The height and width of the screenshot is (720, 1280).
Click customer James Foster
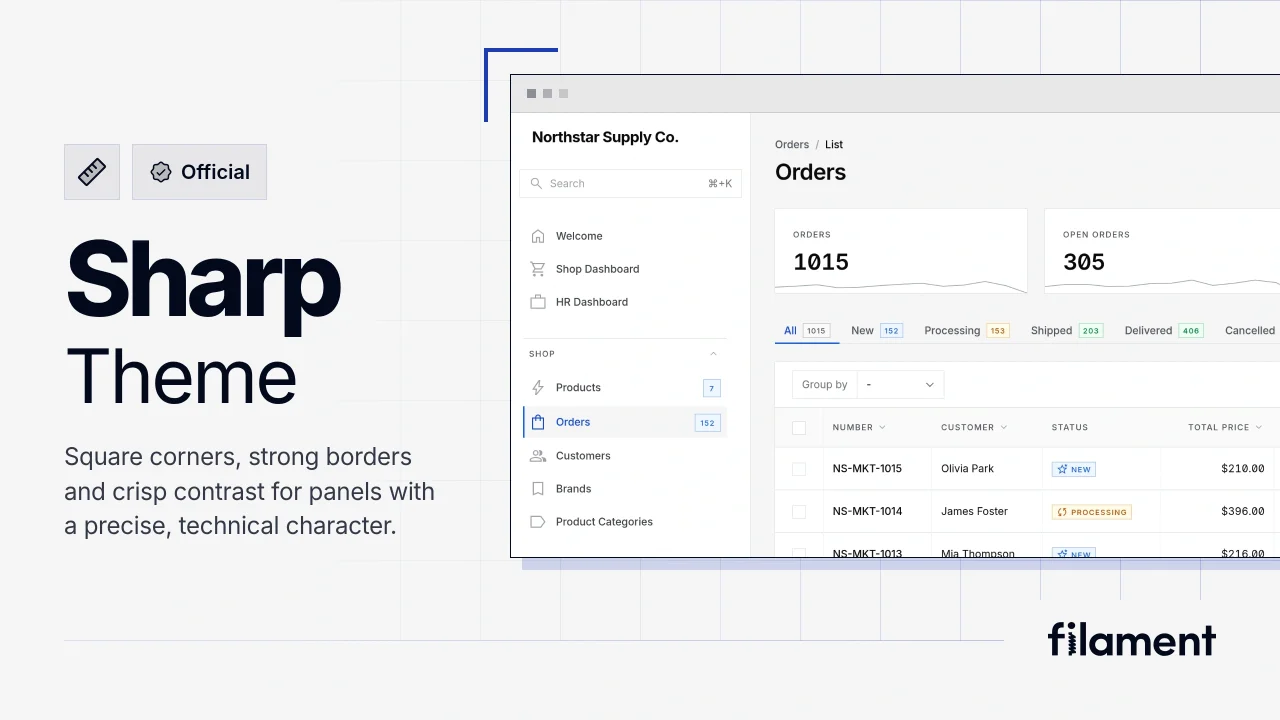[x=974, y=512]
